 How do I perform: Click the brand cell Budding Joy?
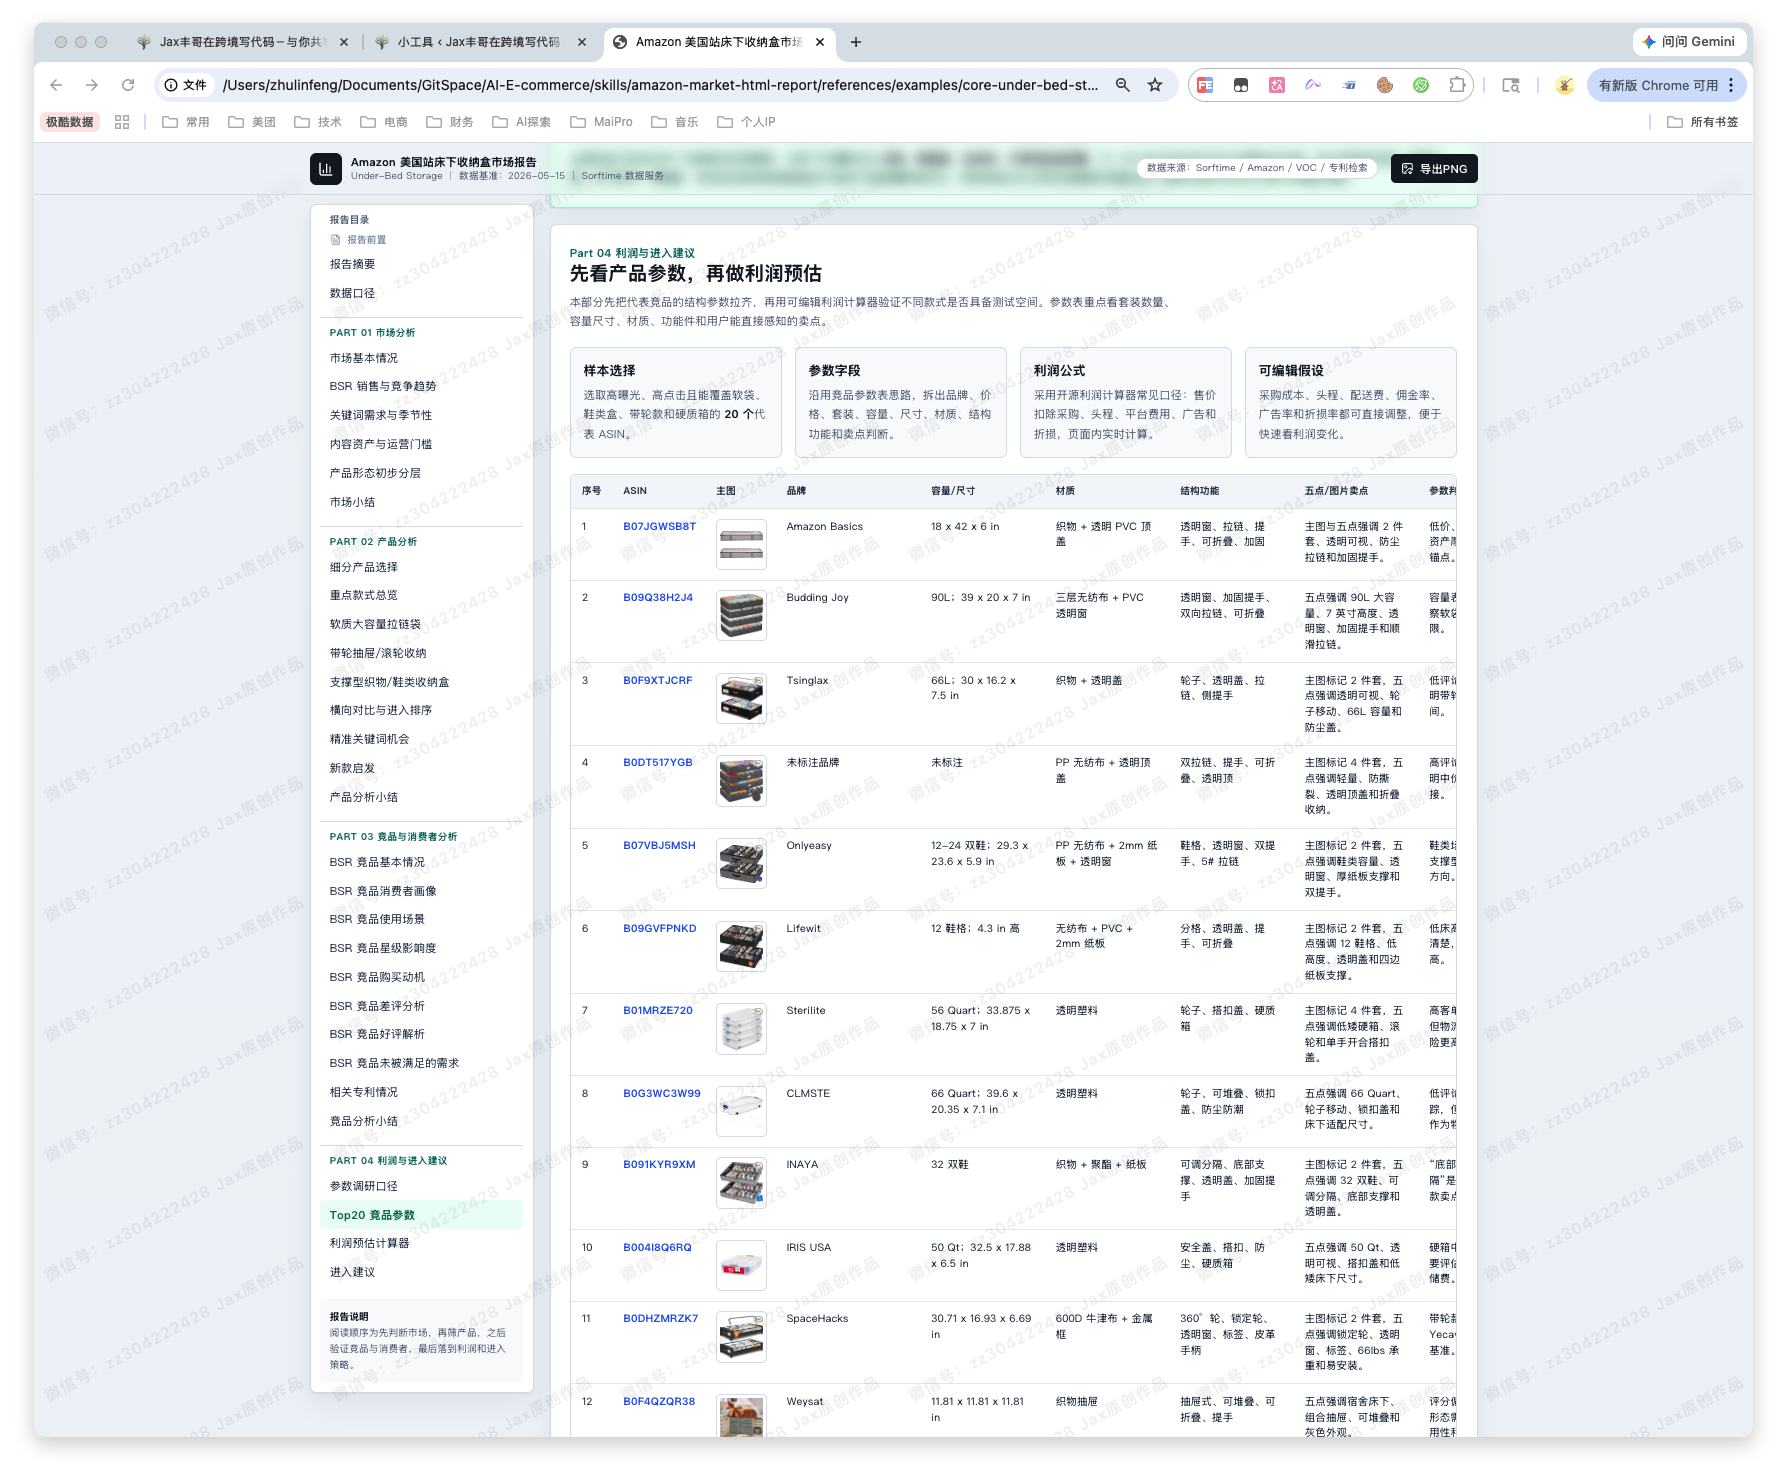click(x=817, y=597)
